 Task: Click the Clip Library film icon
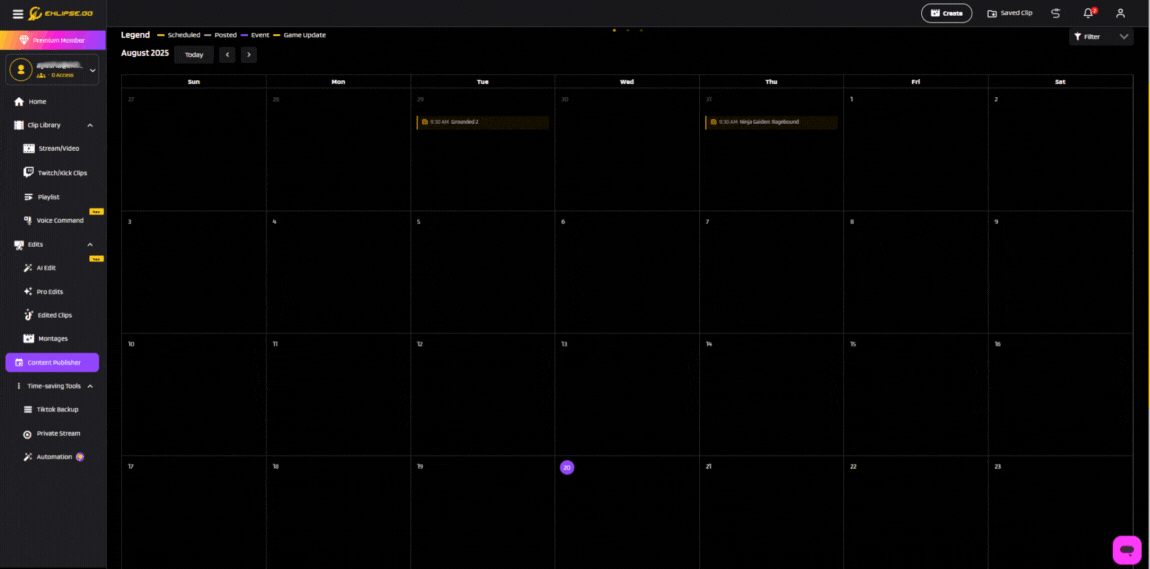point(19,125)
